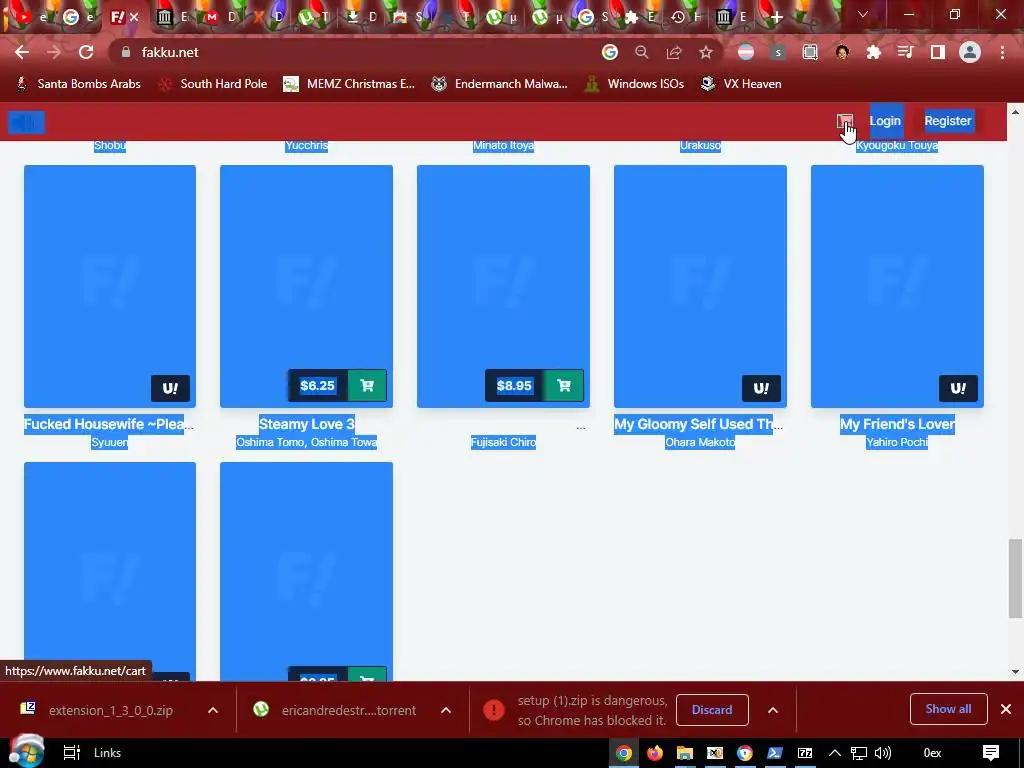Open the Windows ISOs bookmark

point(634,84)
